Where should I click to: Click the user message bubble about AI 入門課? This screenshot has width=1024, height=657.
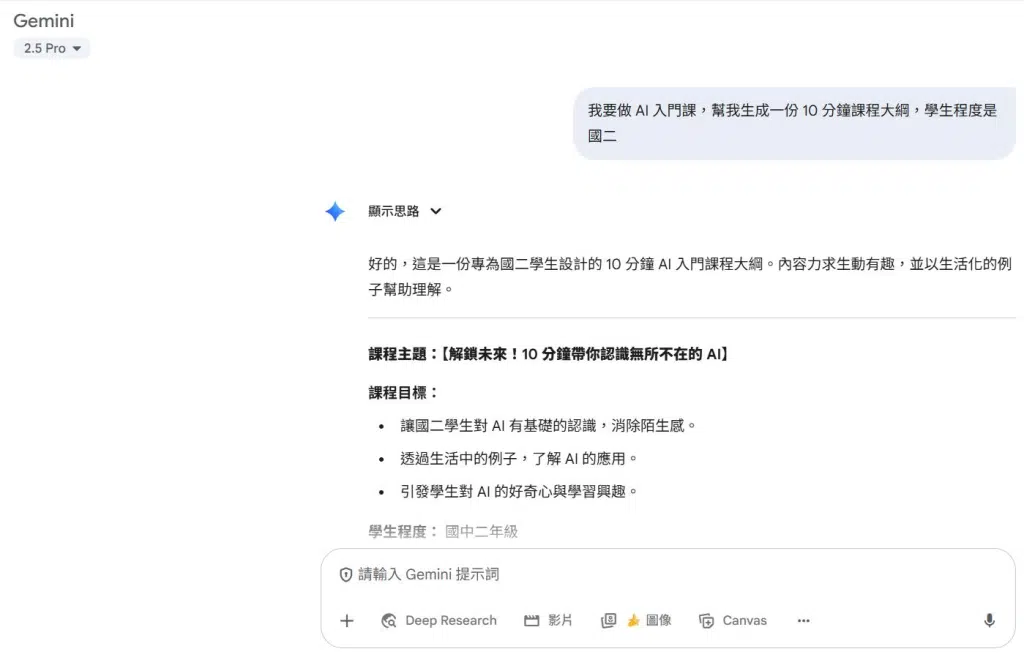(x=794, y=123)
